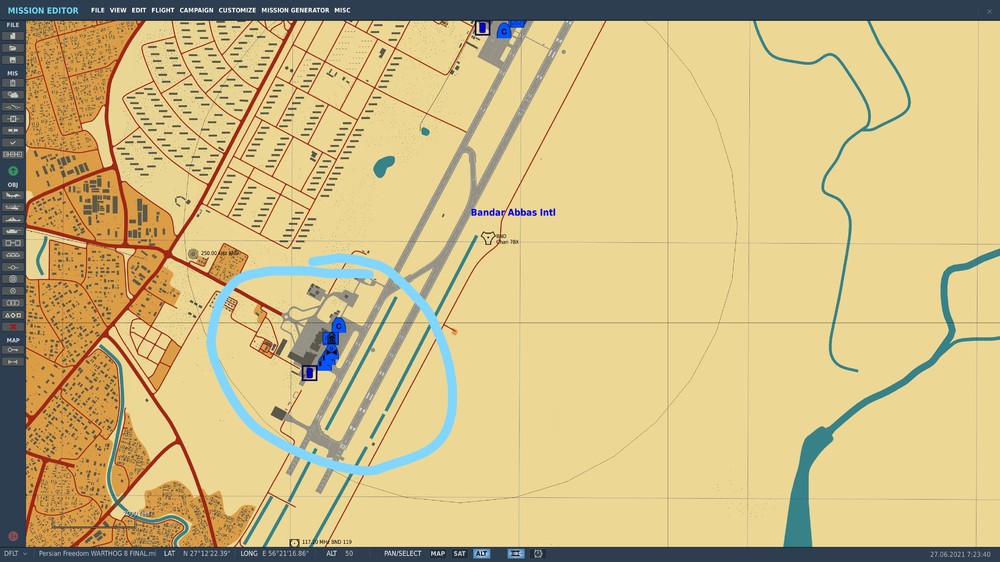Switch map view to ALT mode

[x=481, y=554]
